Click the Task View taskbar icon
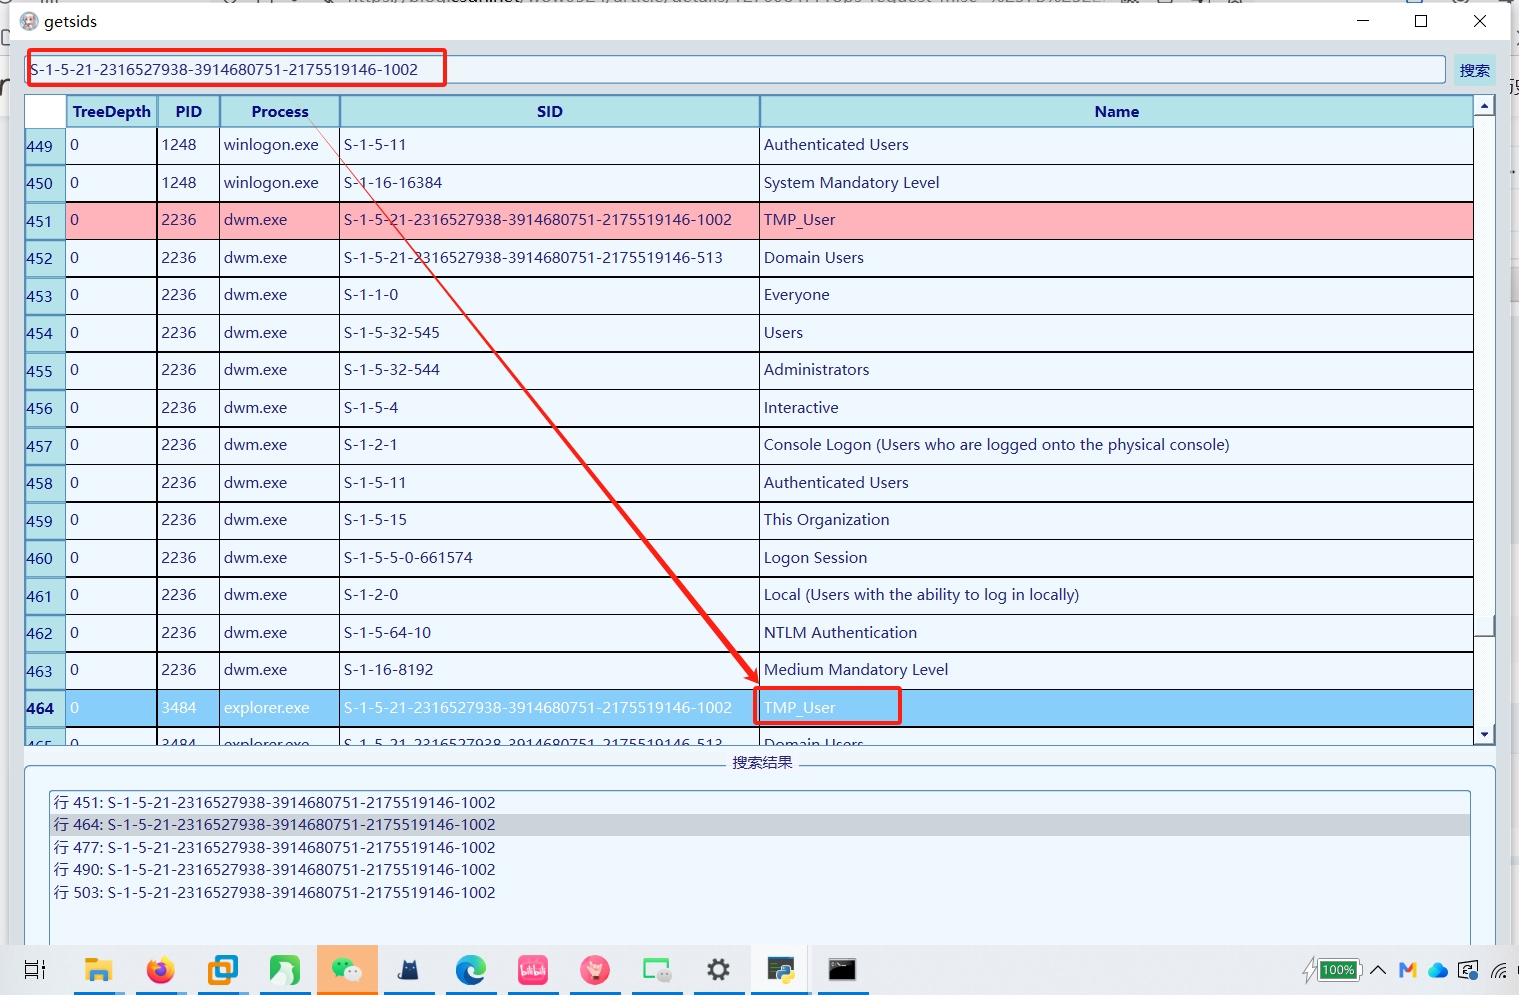Viewport: 1519px width, 995px height. pyautogui.click(x=35, y=969)
